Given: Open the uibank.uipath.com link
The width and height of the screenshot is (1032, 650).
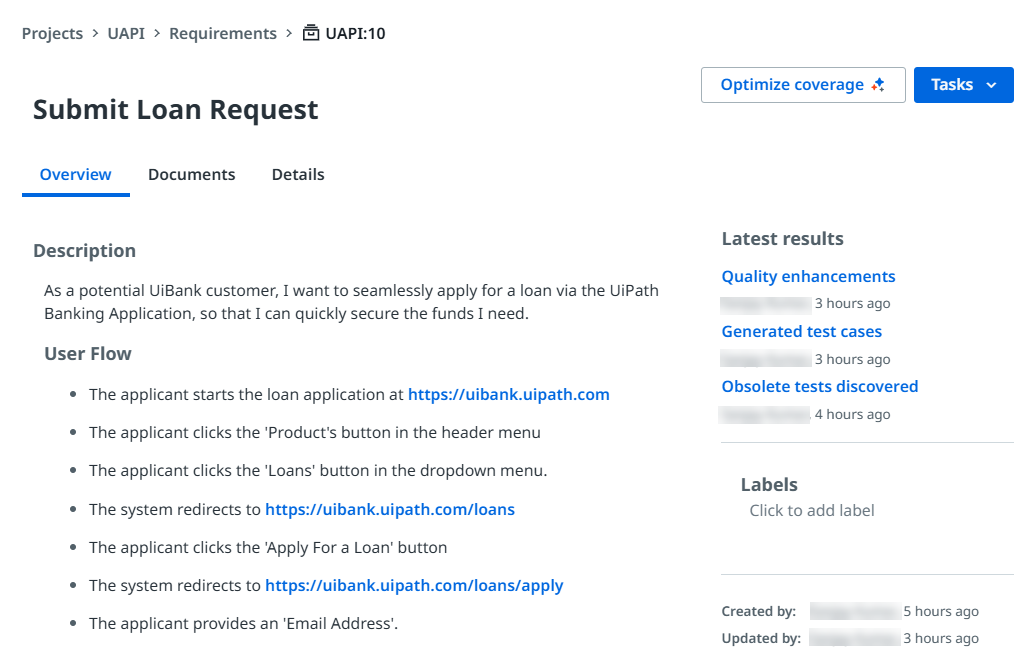Looking at the screenshot, I should click(x=508, y=394).
